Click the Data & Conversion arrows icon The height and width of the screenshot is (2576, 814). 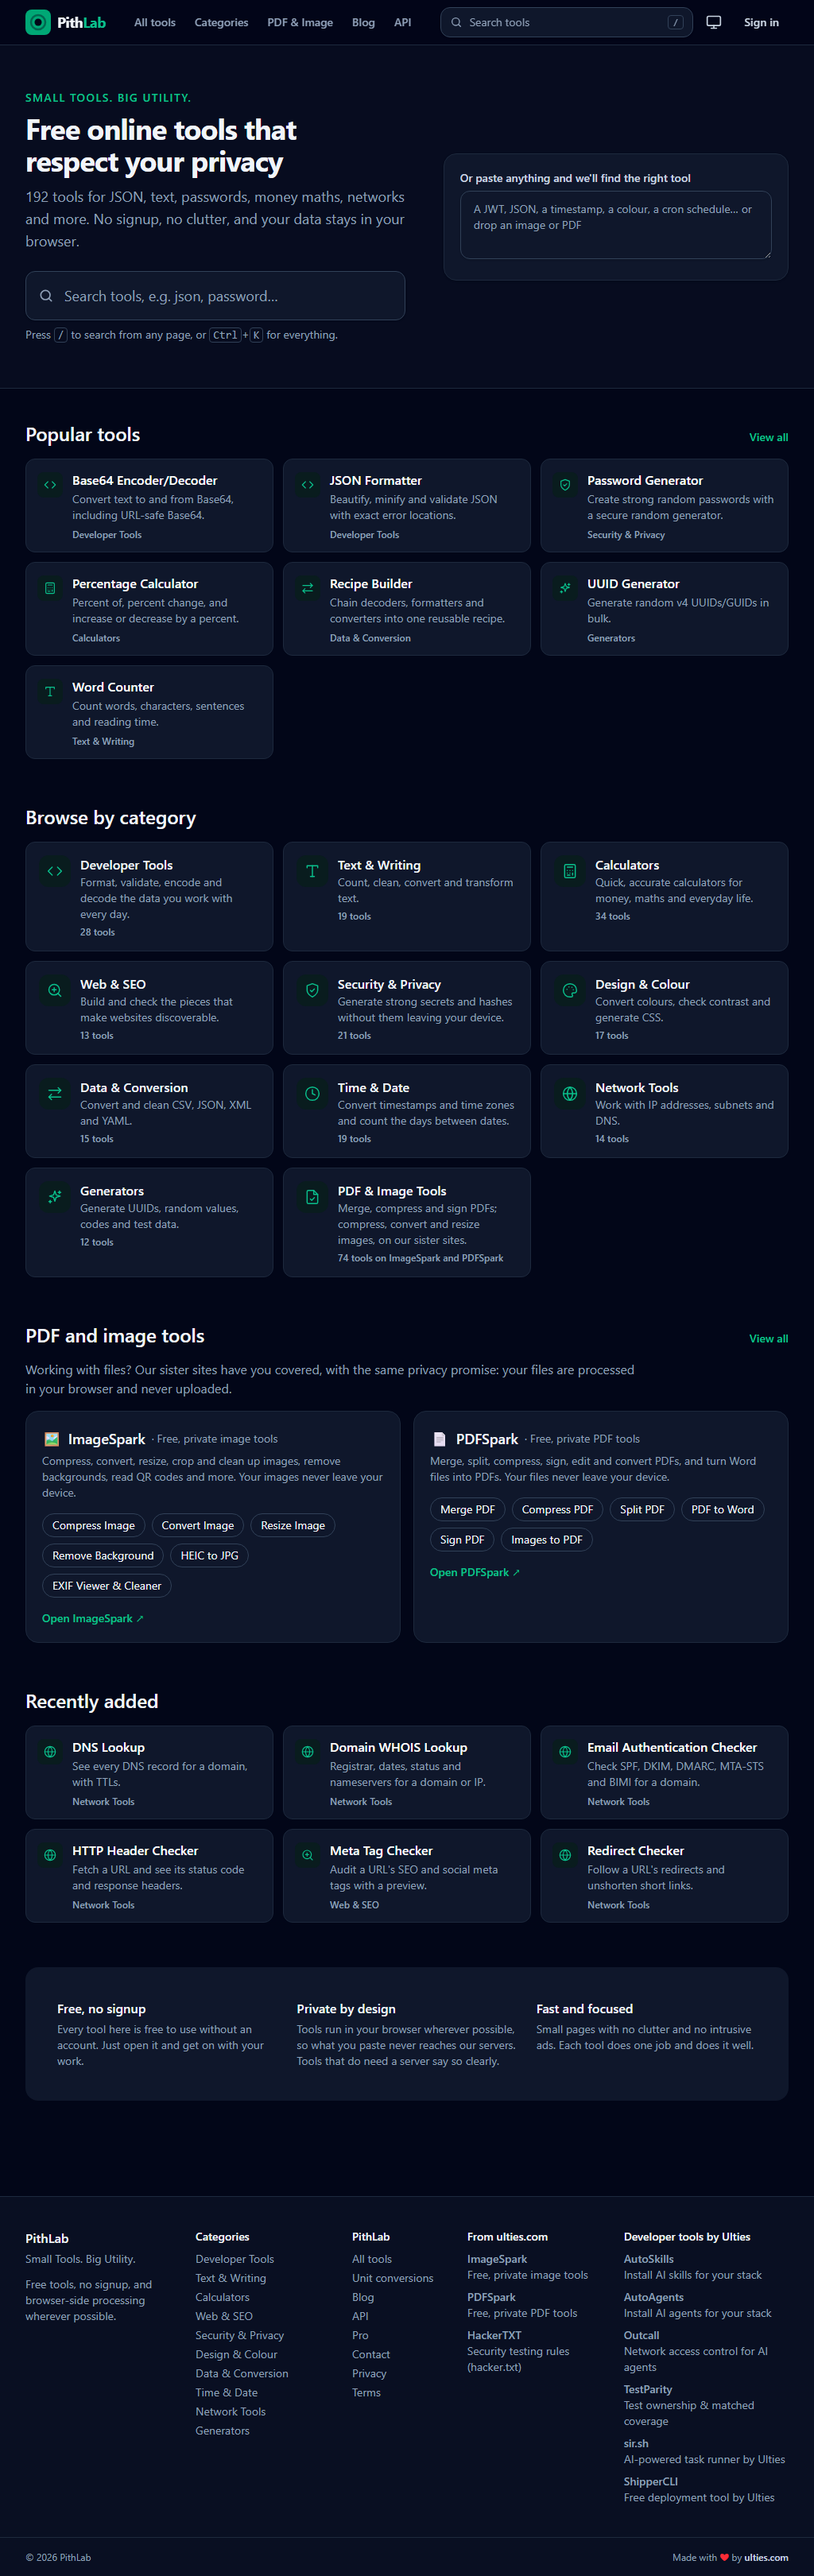click(55, 1093)
